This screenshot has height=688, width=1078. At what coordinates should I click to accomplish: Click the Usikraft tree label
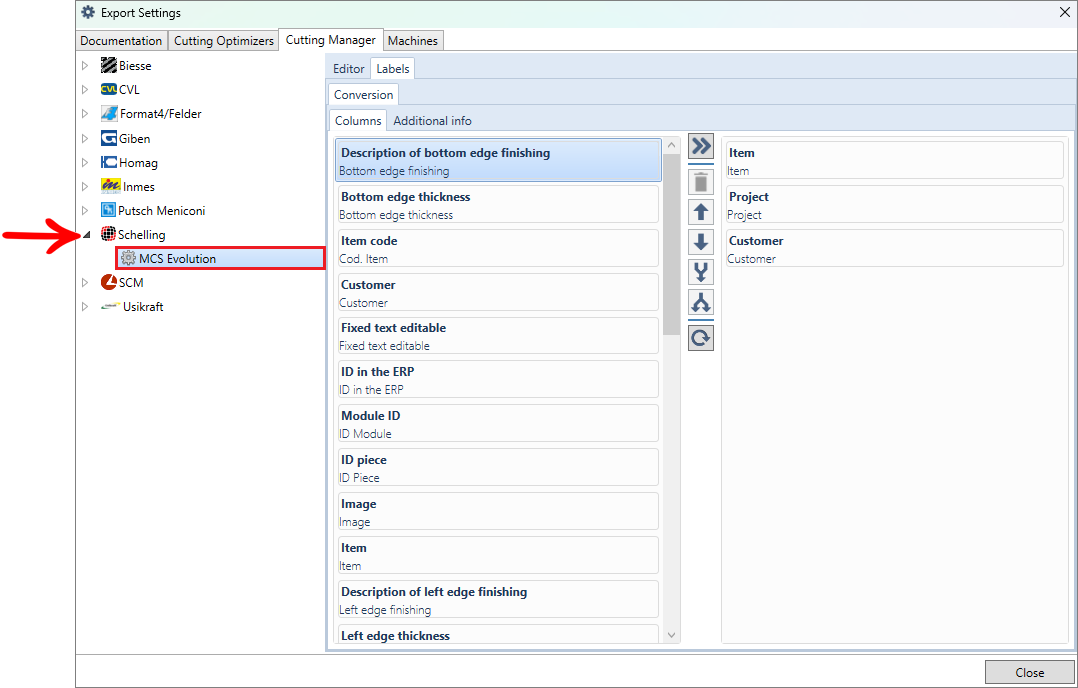click(x=143, y=307)
